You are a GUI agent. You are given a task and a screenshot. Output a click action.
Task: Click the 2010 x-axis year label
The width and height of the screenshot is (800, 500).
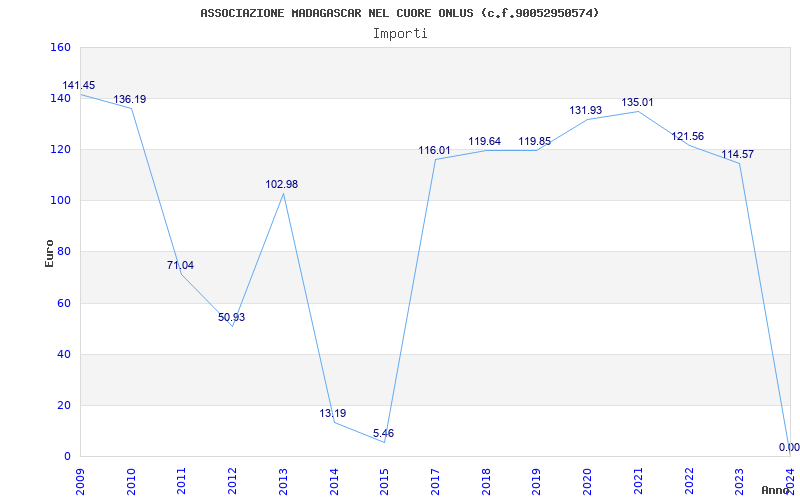click(131, 482)
